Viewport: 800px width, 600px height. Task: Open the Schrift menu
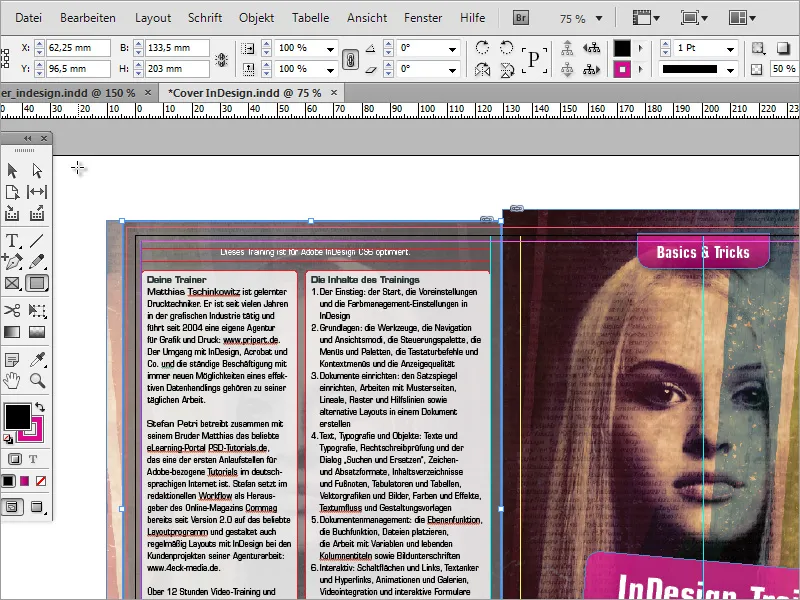coord(205,18)
